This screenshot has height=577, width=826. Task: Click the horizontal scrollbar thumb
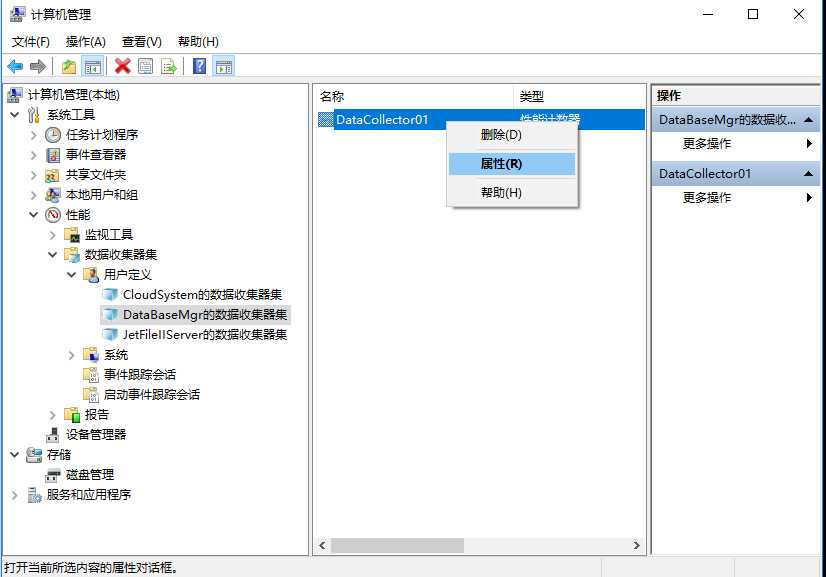397,545
